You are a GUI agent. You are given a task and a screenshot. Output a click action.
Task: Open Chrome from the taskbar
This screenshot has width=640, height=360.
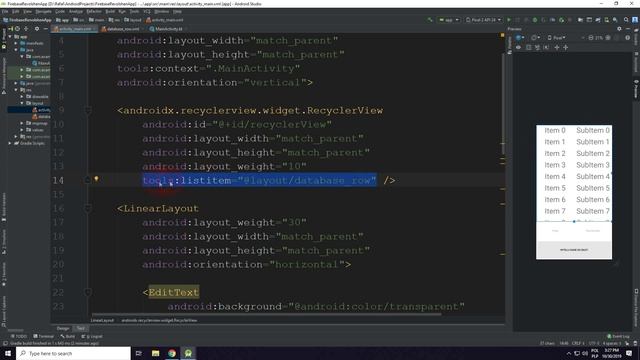[x=172, y=353]
